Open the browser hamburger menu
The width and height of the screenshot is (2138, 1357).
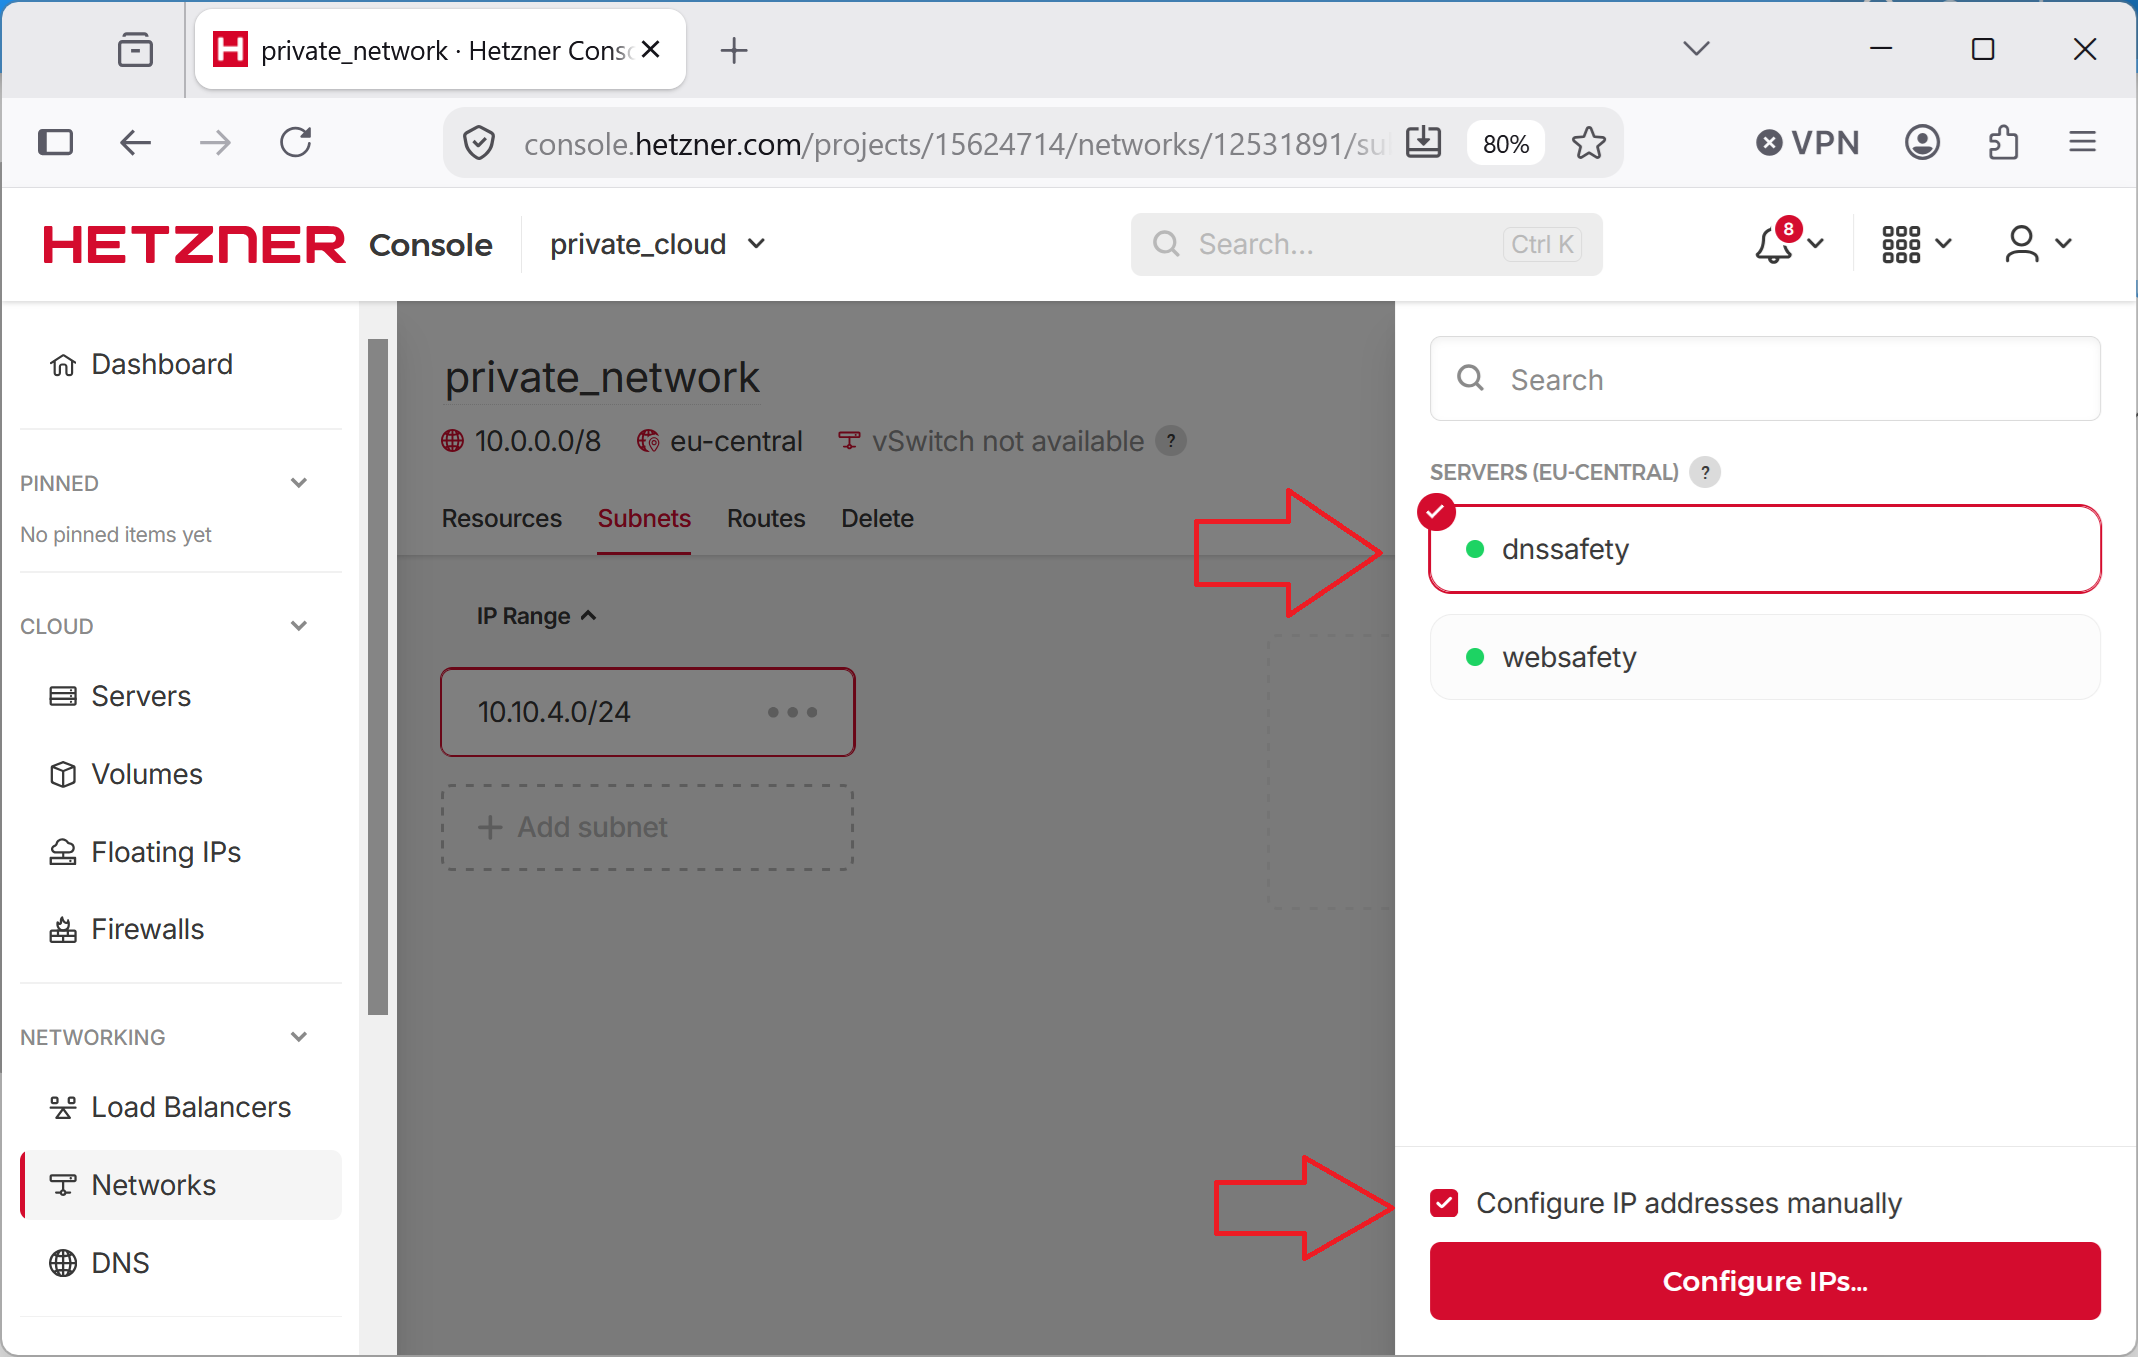(2083, 142)
